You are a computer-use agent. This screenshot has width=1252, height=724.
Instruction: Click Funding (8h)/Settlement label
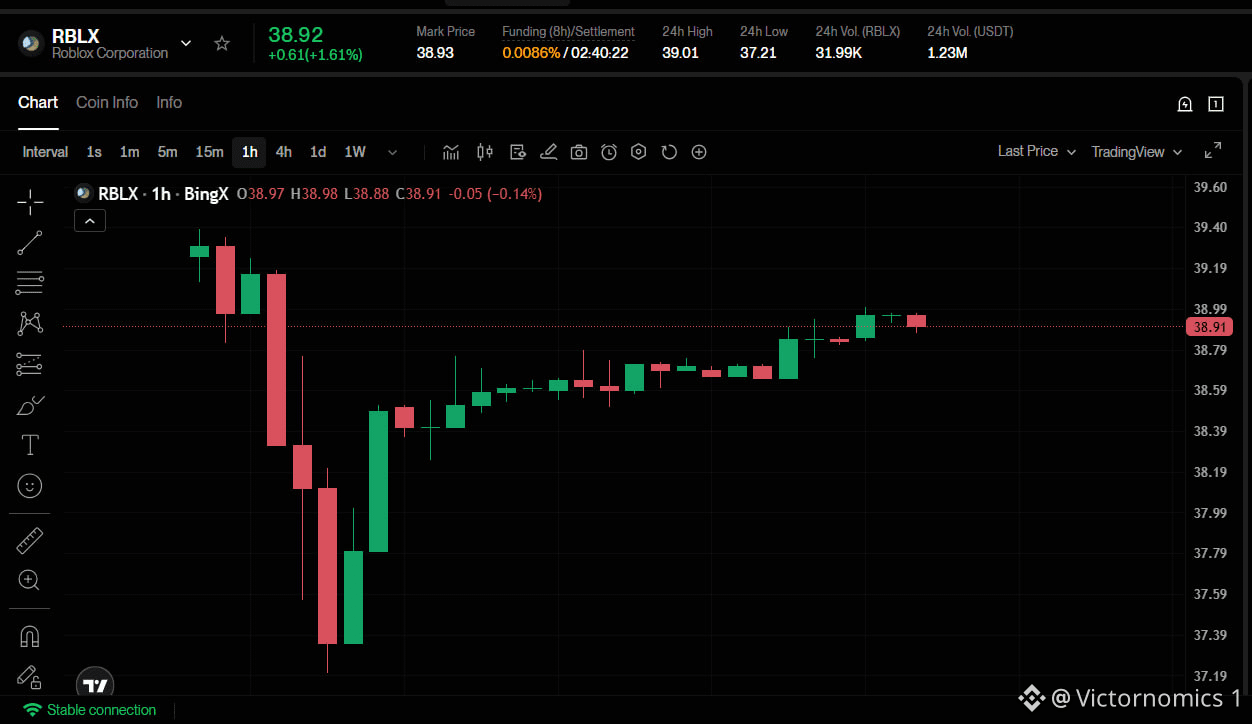tap(568, 32)
